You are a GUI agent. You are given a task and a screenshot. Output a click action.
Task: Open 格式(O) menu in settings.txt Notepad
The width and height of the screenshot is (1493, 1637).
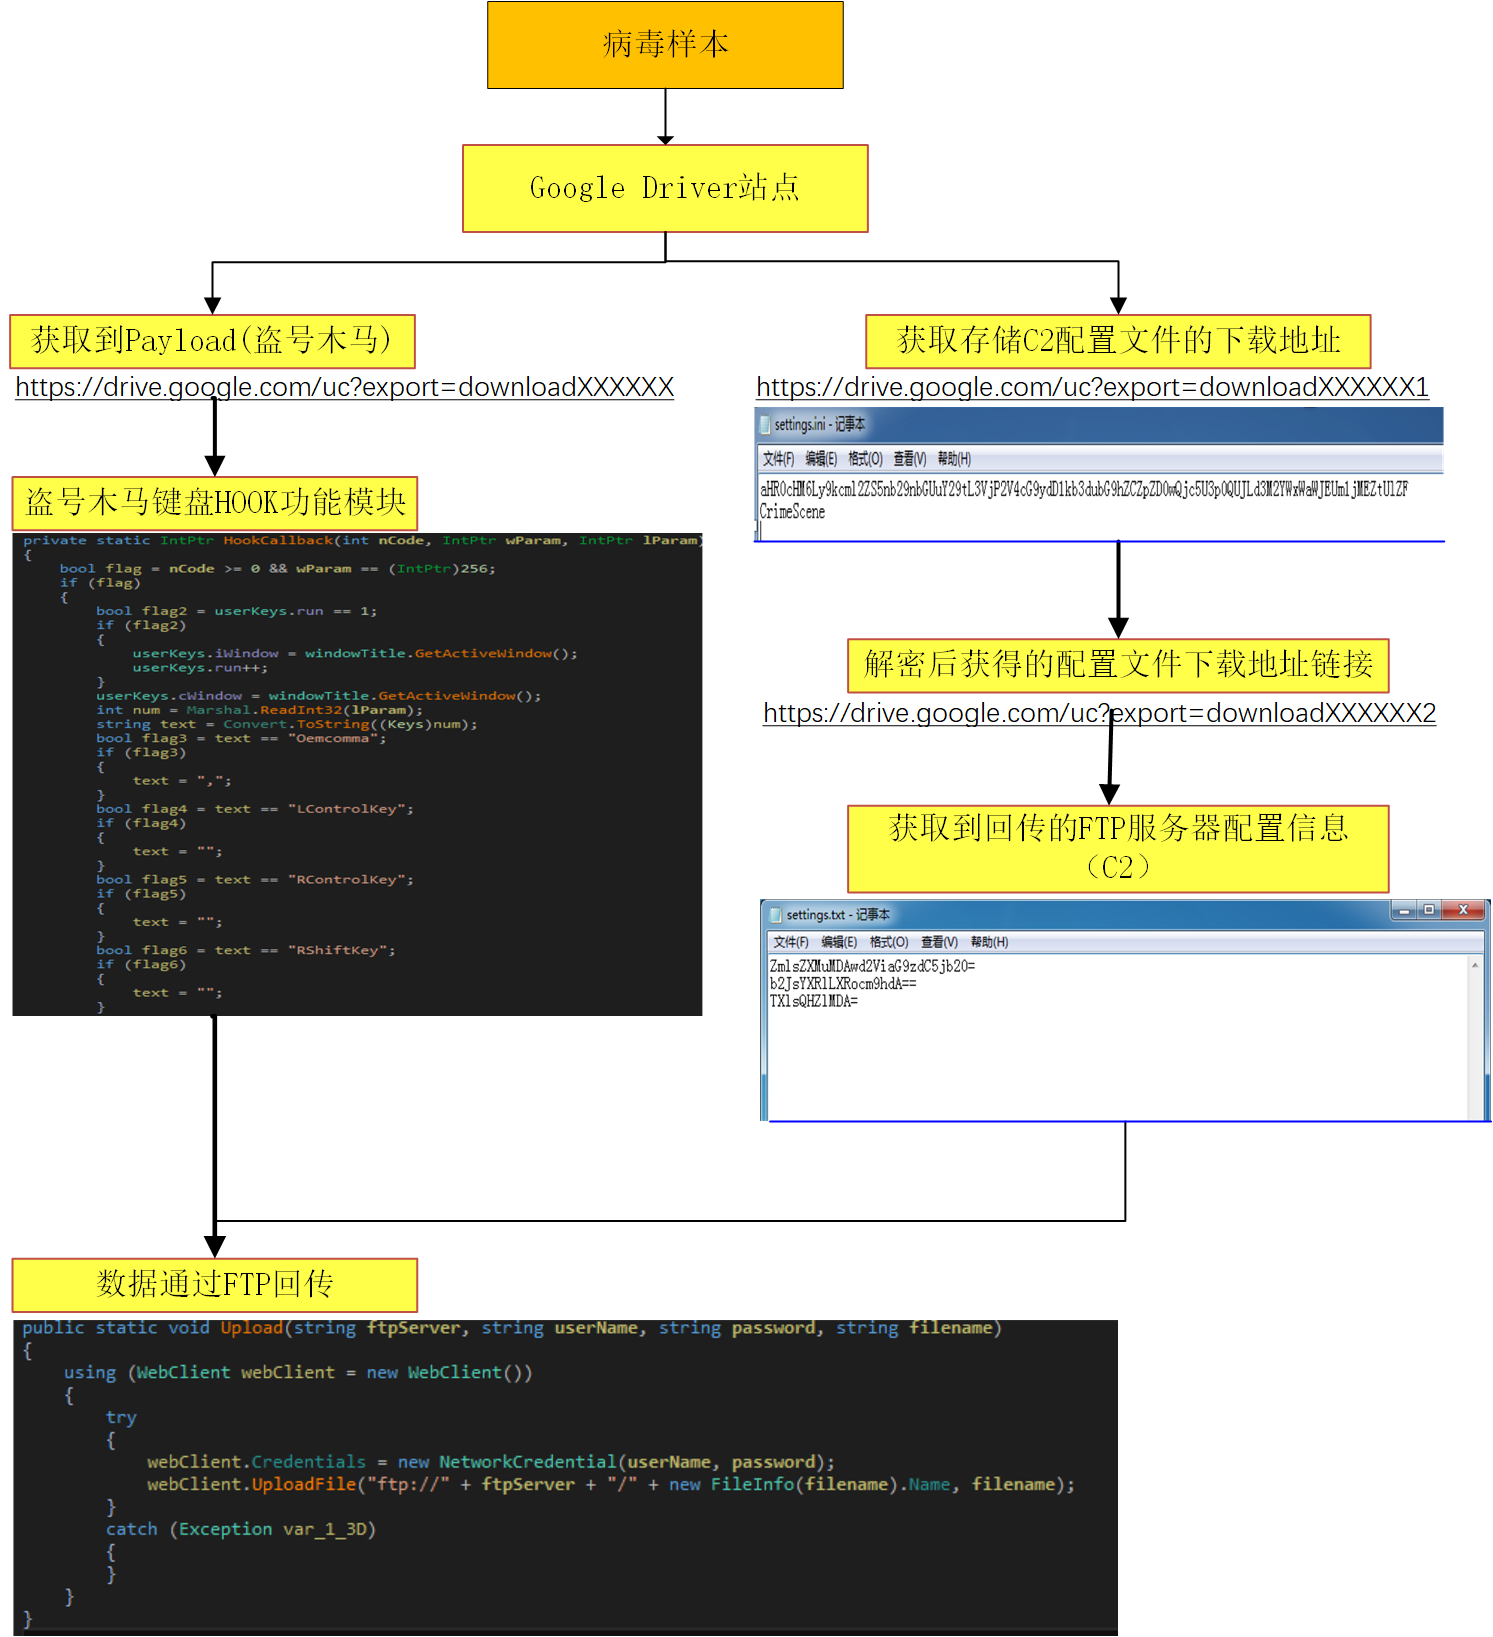(889, 942)
